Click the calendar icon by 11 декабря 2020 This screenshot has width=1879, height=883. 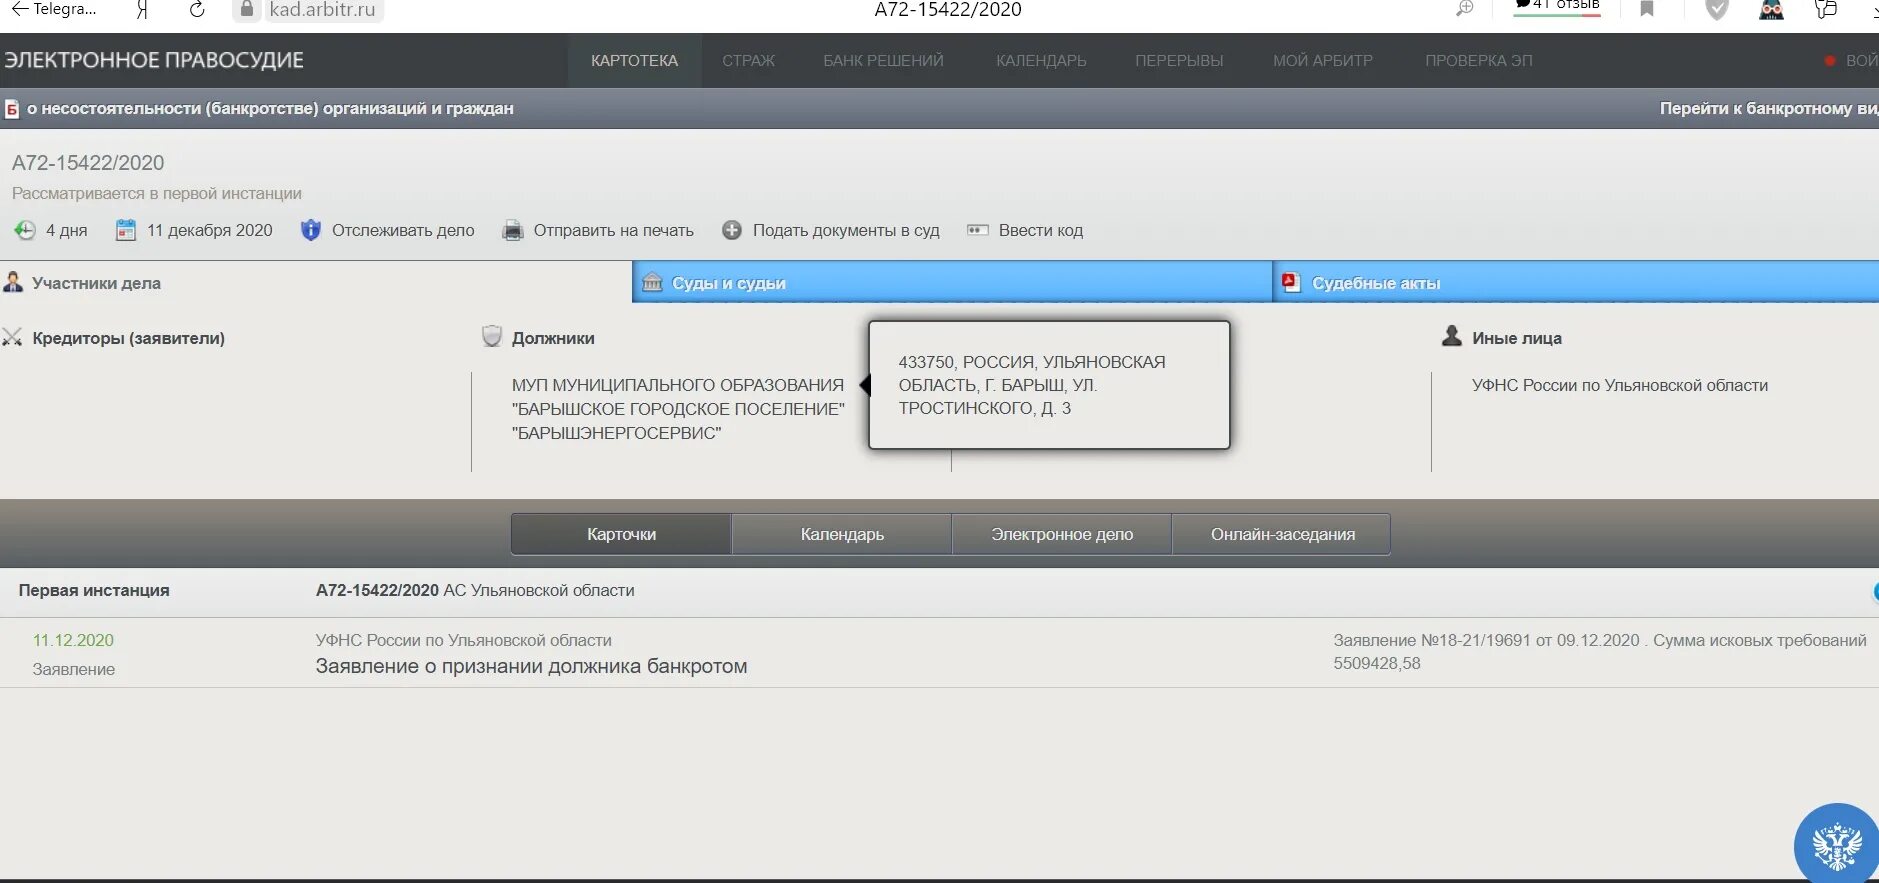(x=125, y=230)
